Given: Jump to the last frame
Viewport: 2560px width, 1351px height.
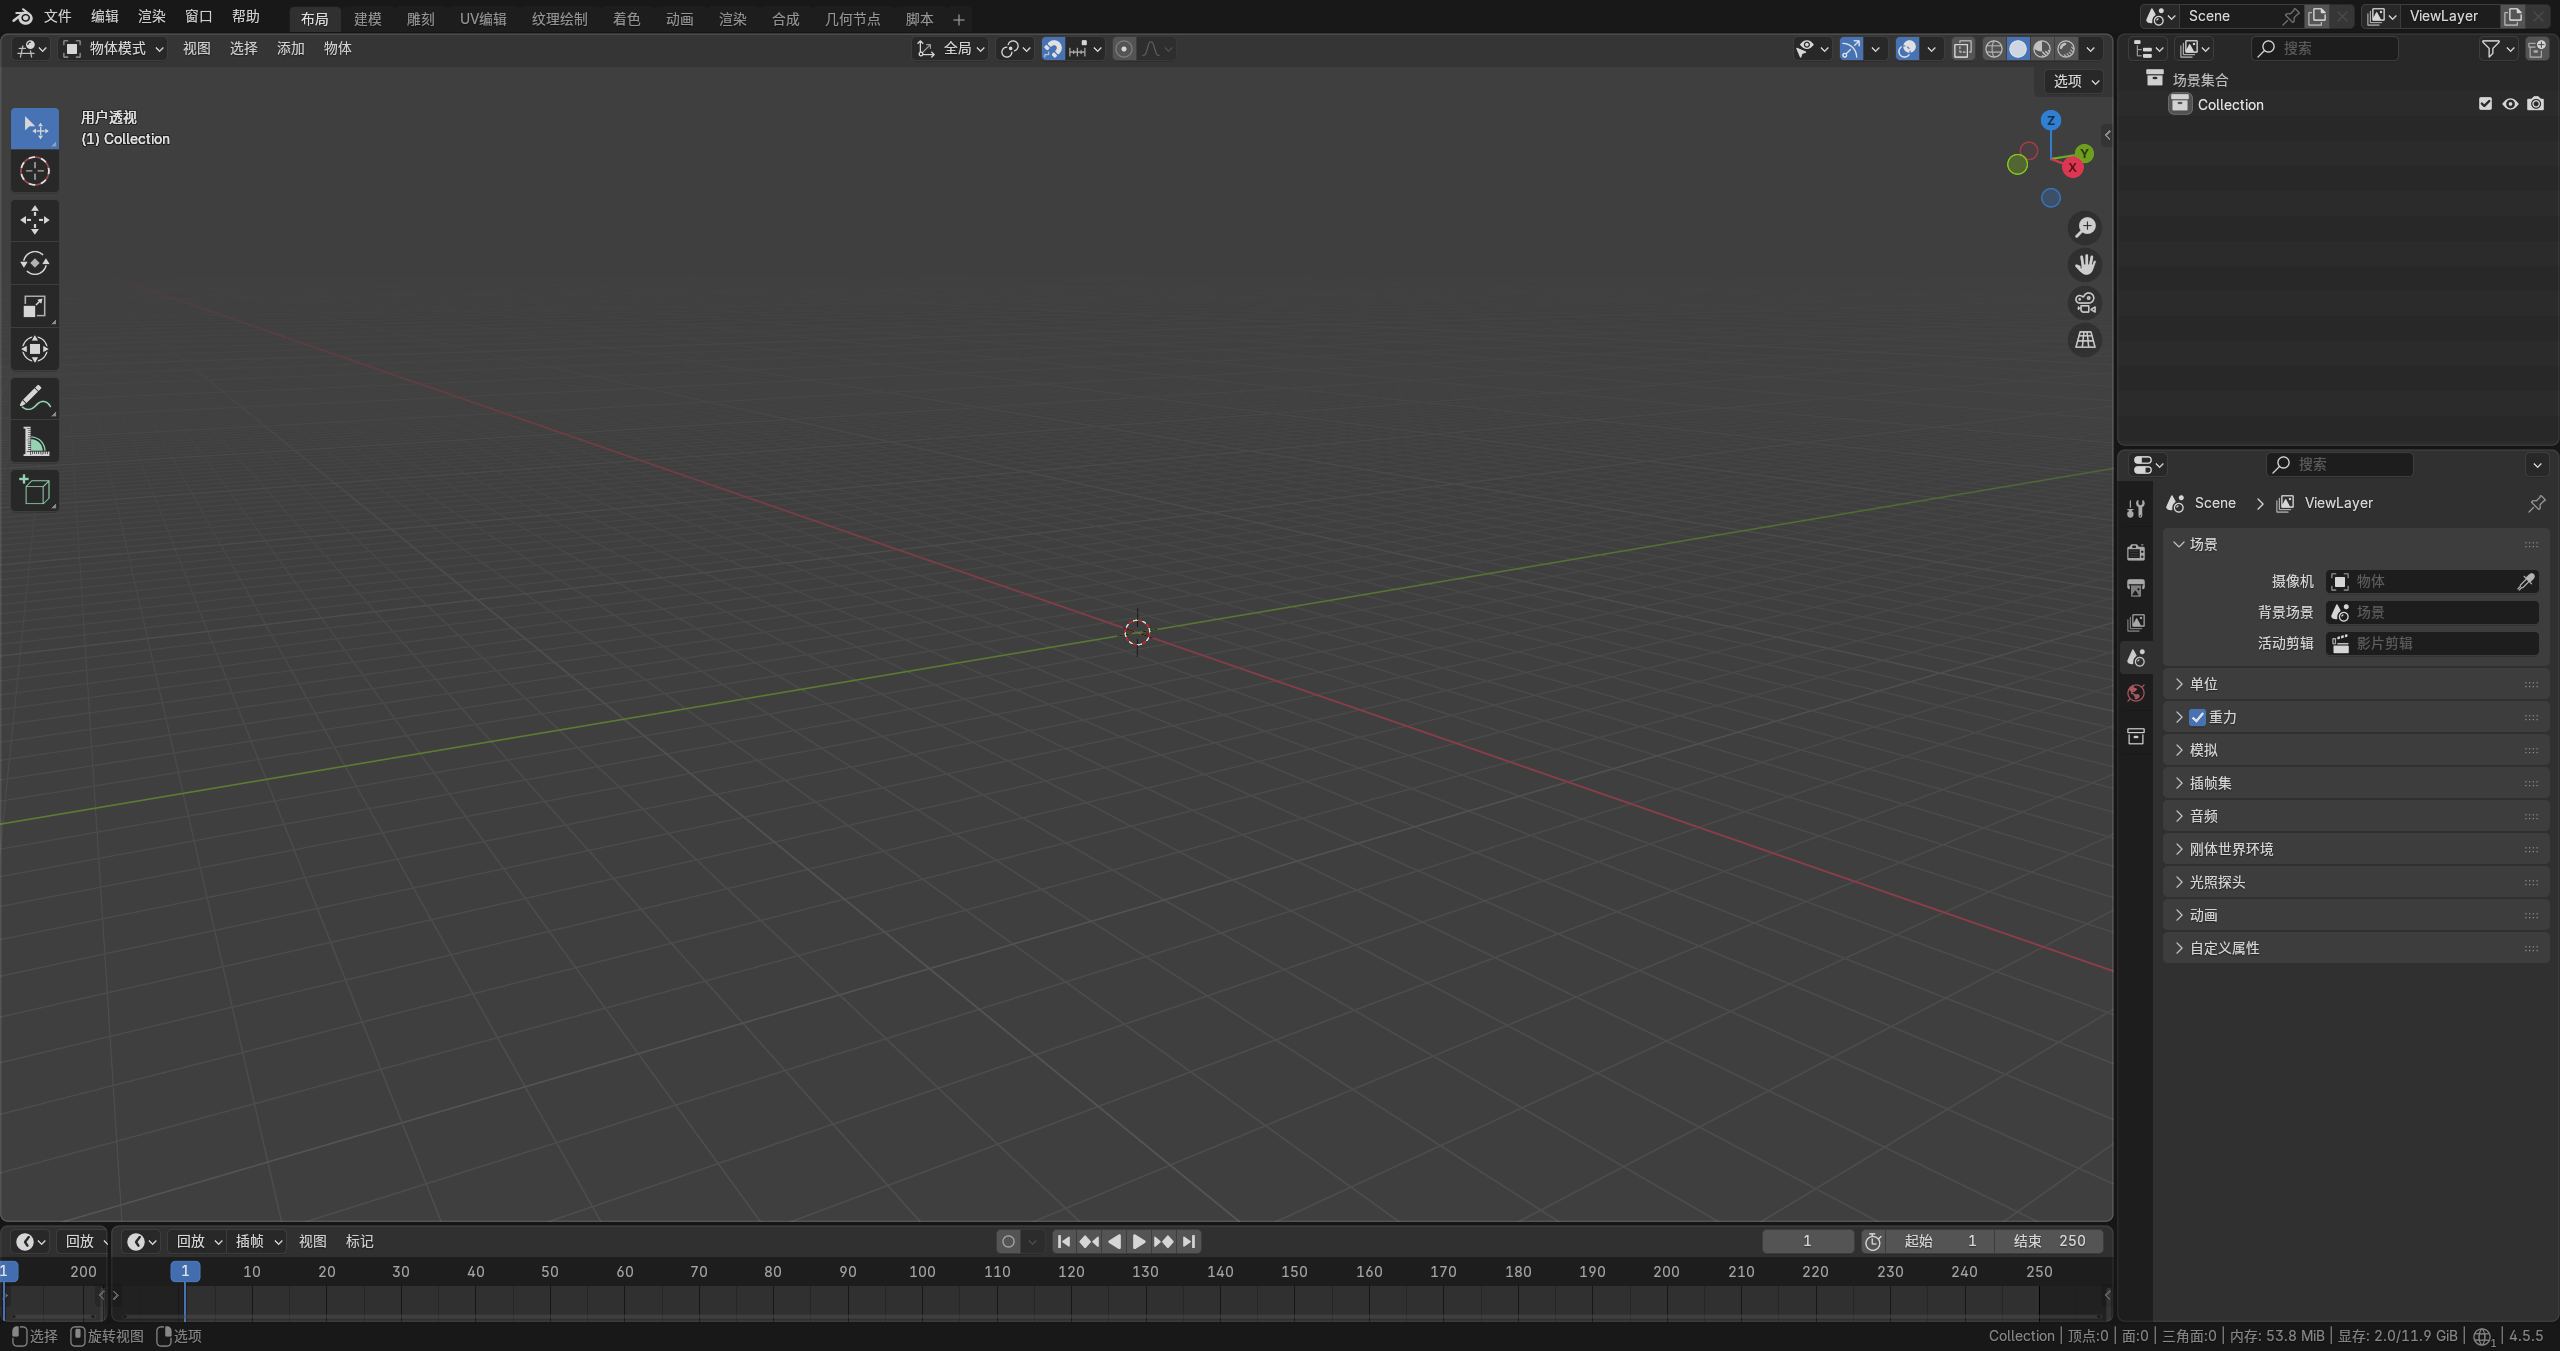Looking at the screenshot, I should 1188,1241.
